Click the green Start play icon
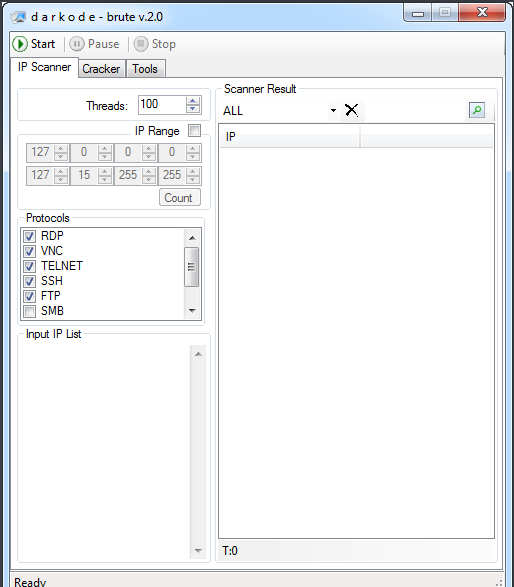 tap(20, 44)
